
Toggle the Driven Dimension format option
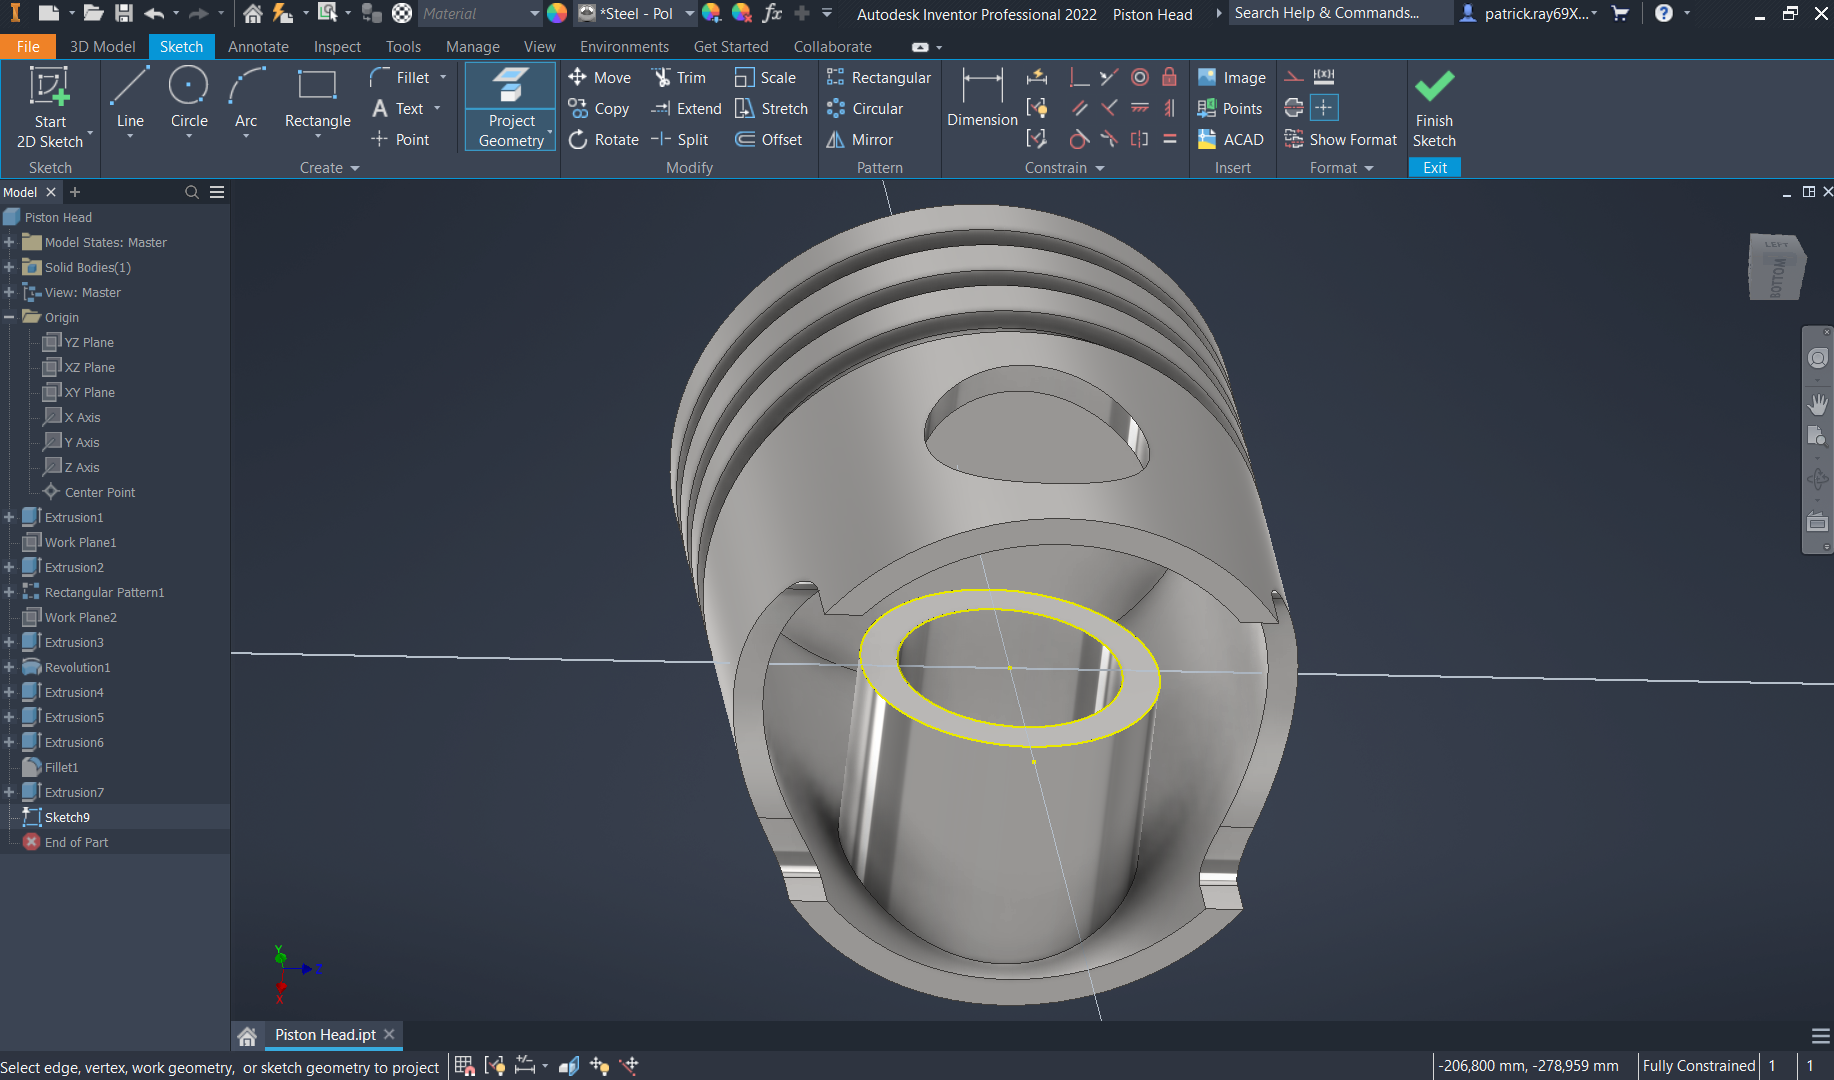pyautogui.click(x=1324, y=76)
